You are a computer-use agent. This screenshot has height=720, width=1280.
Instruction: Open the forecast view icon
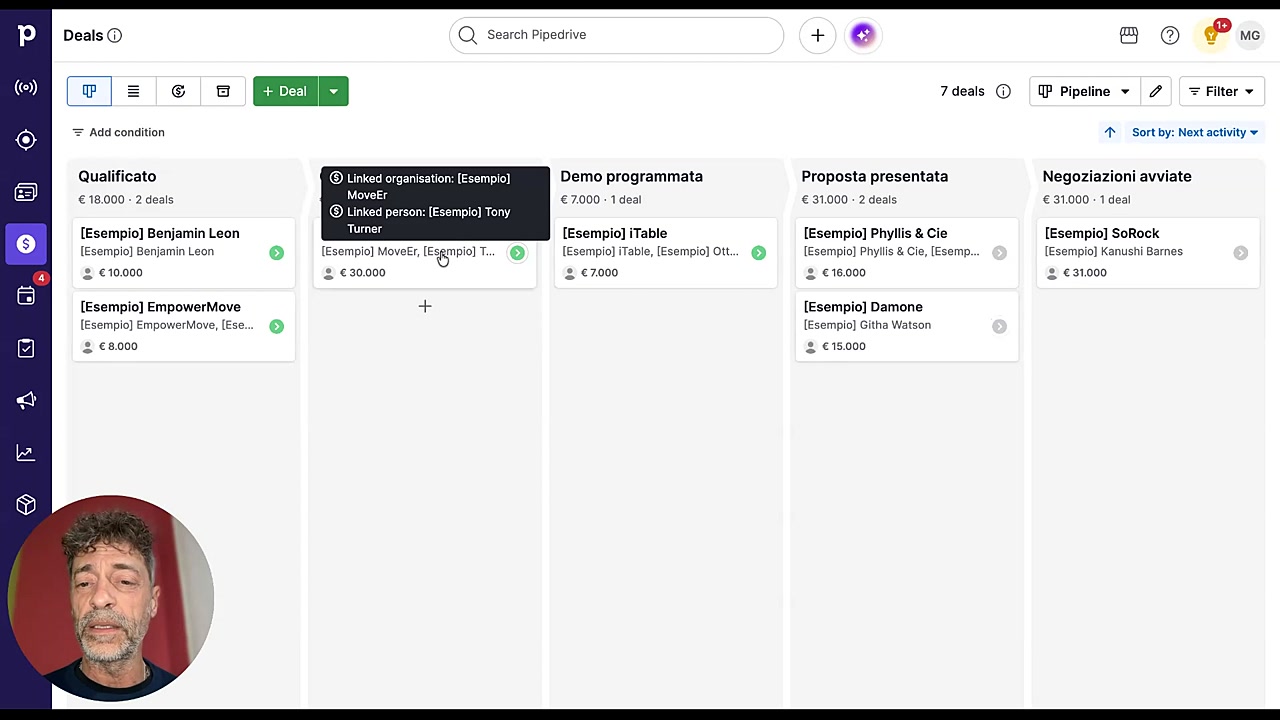[x=178, y=91]
